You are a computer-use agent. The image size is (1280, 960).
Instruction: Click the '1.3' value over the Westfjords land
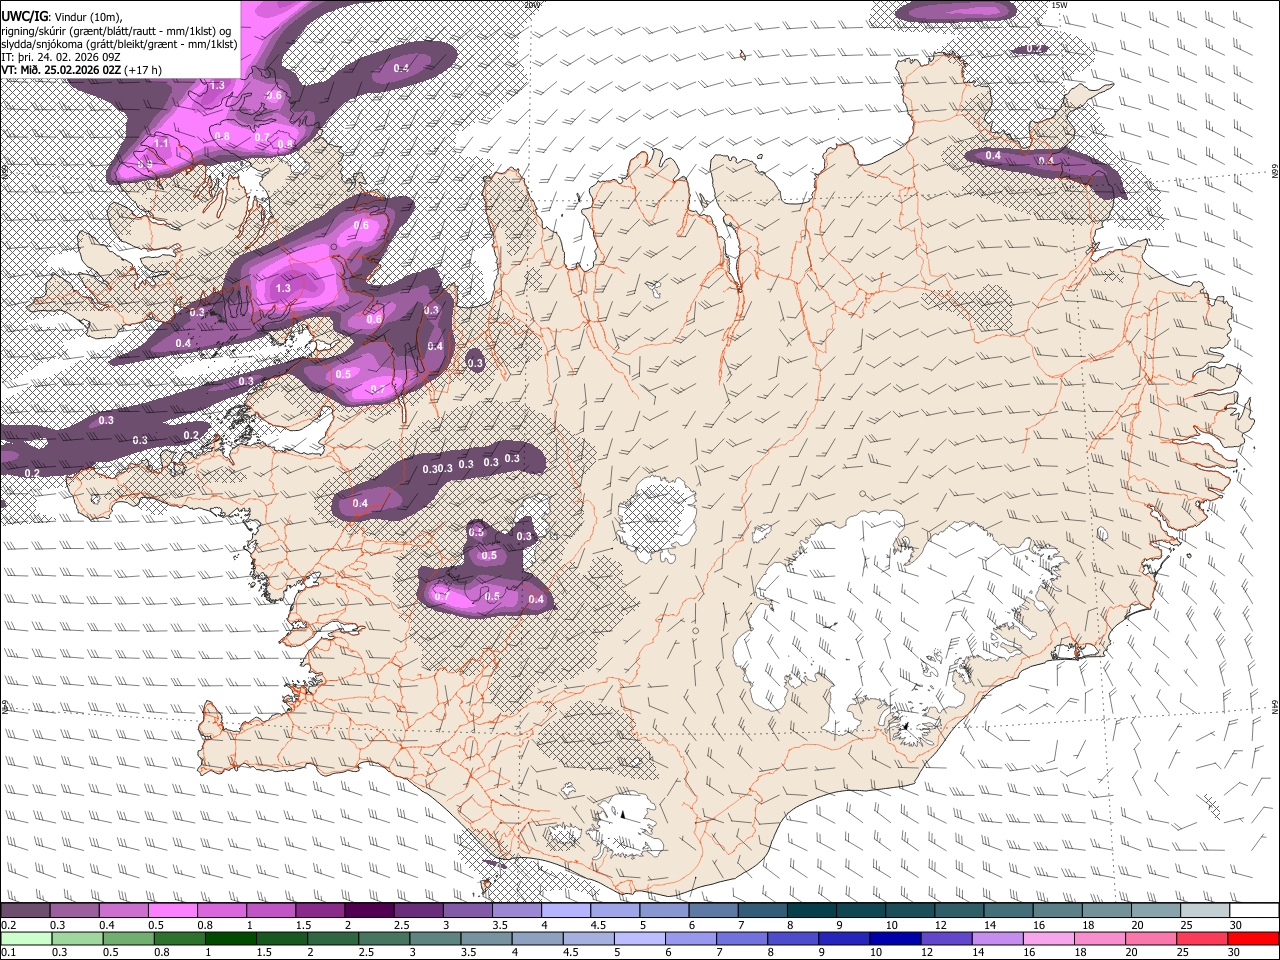click(x=283, y=288)
